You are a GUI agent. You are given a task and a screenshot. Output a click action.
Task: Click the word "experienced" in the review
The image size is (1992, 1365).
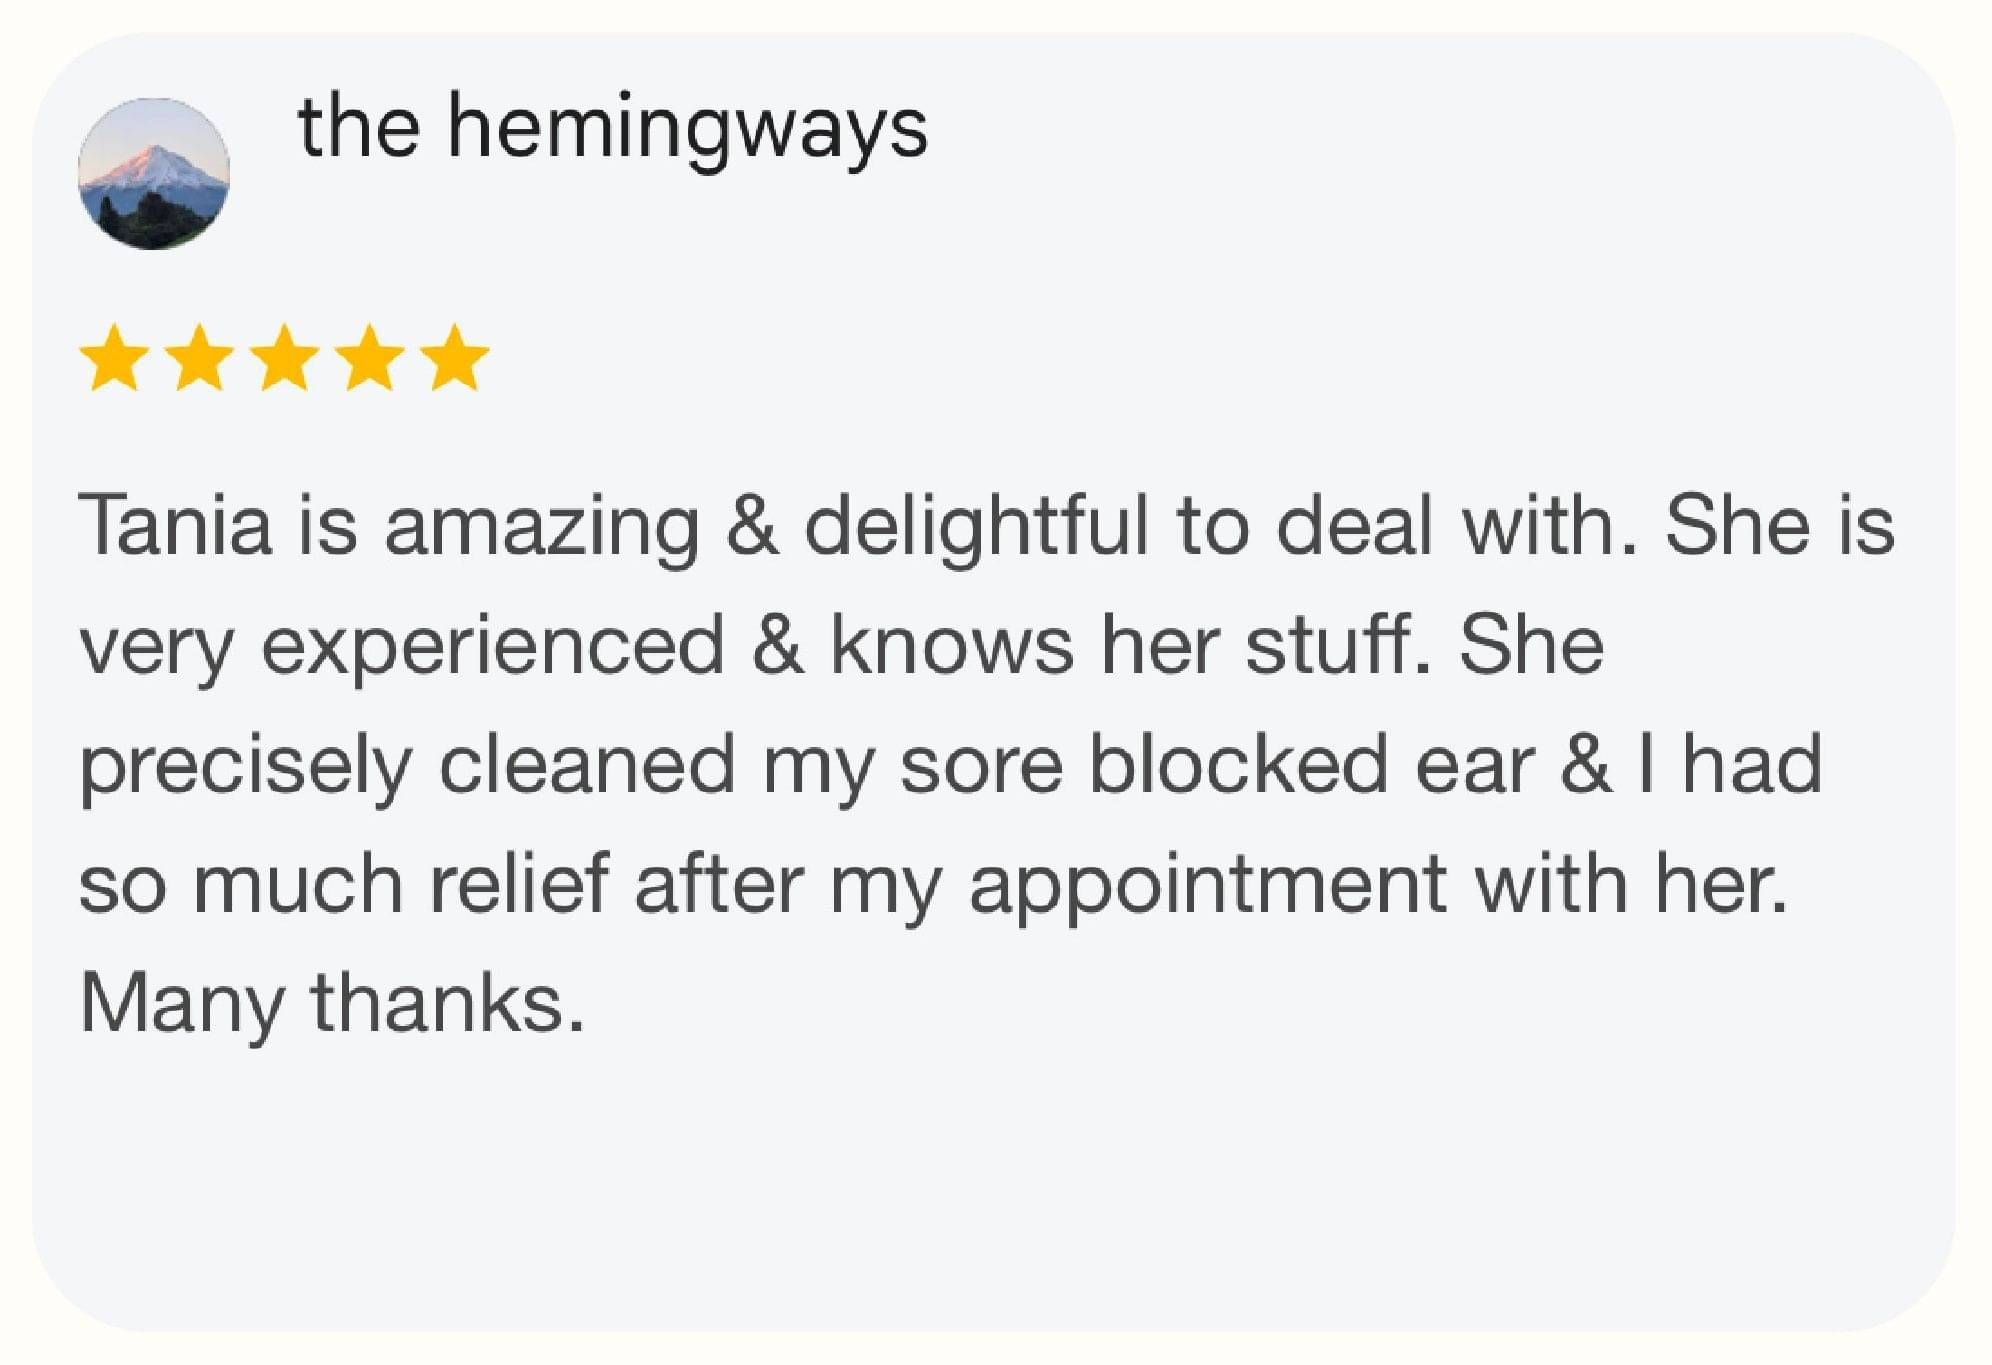coord(492,647)
